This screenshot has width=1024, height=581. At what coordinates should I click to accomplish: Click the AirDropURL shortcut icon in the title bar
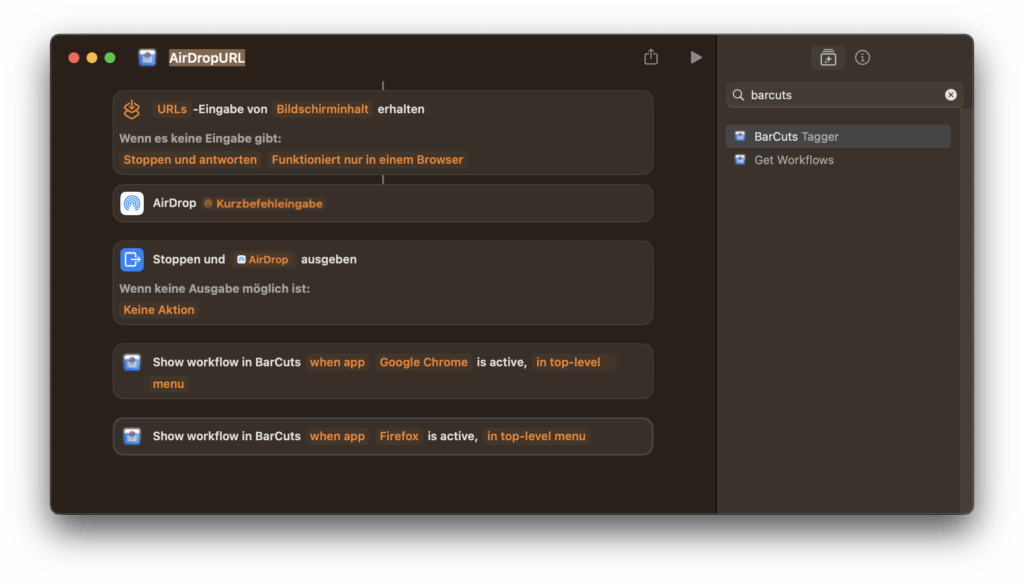tap(147, 58)
